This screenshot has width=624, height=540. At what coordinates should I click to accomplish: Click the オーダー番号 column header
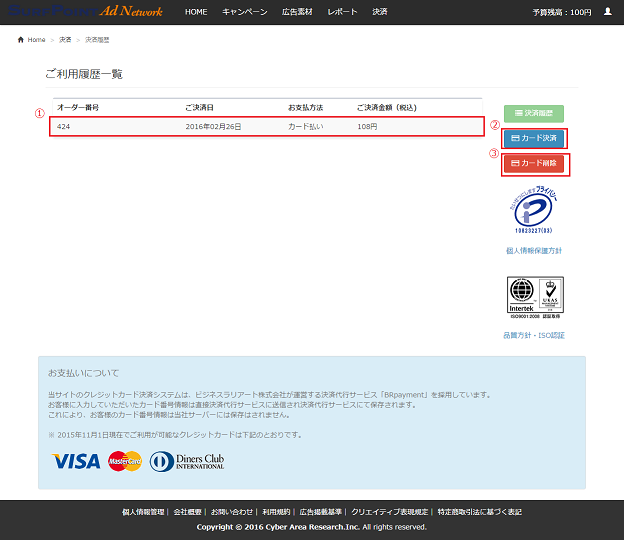tap(78, 107)
